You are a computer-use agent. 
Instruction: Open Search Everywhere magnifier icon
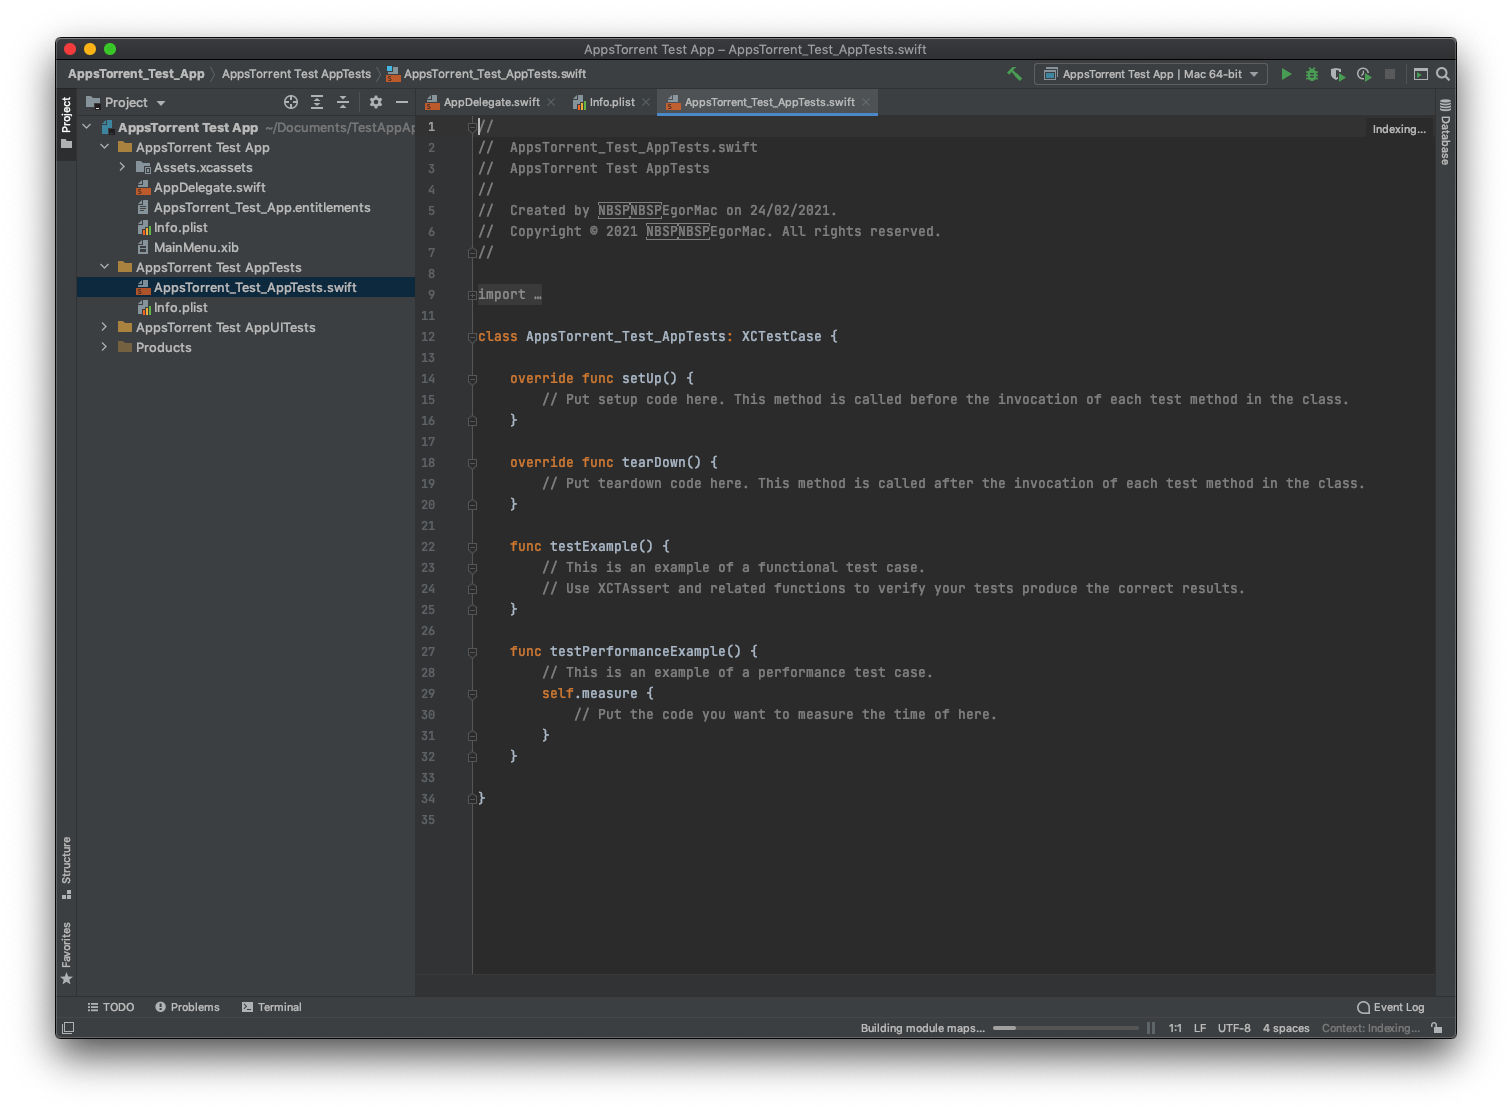[x=1443, y=74]
